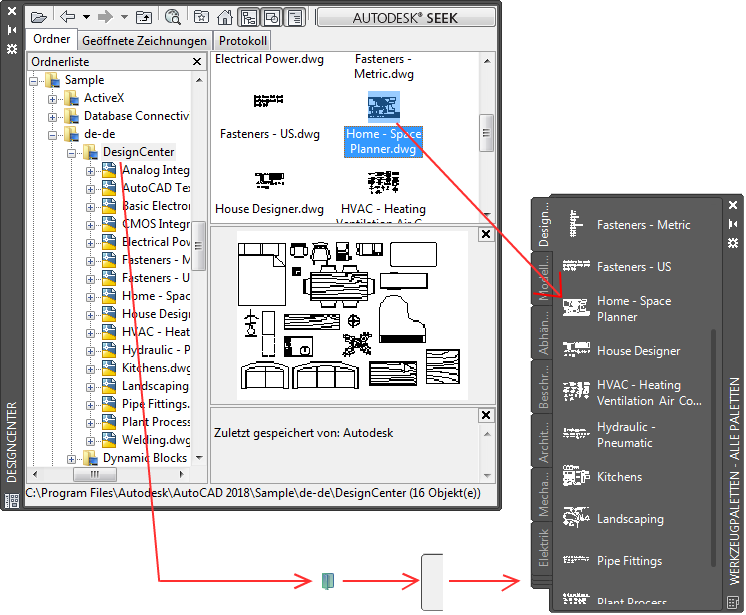Collapse the DesignCenter folder node
Screen dimensions: 746x615
[x=71, y=153]
